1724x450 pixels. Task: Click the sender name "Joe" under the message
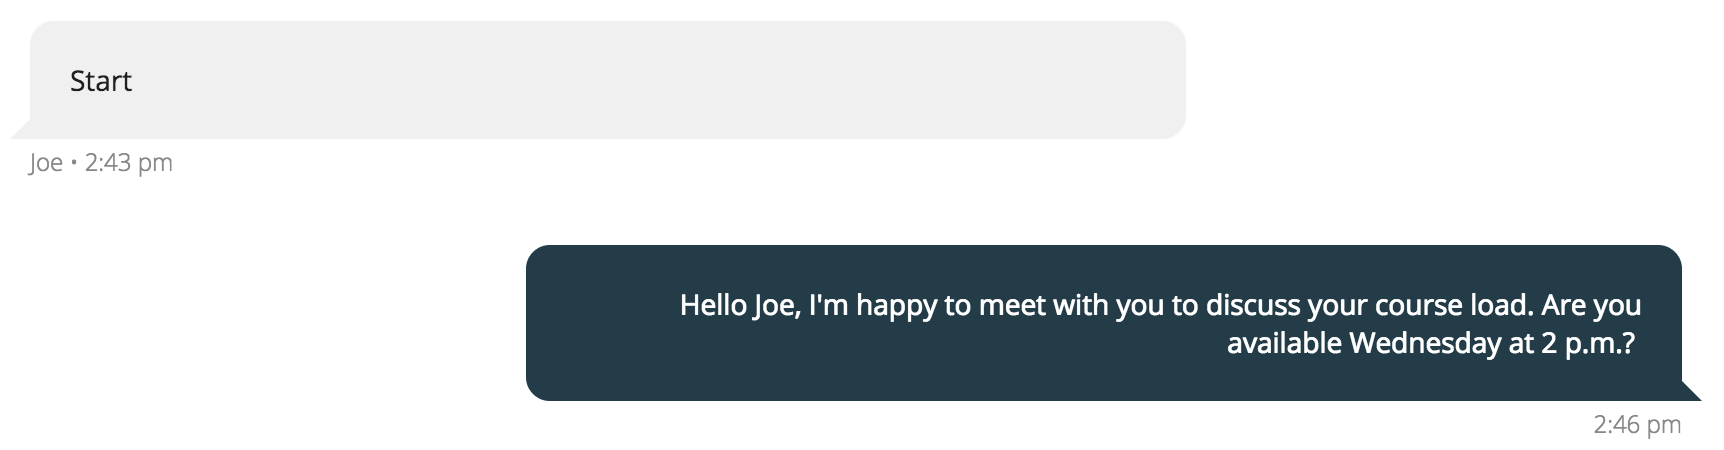coord(46,163)
